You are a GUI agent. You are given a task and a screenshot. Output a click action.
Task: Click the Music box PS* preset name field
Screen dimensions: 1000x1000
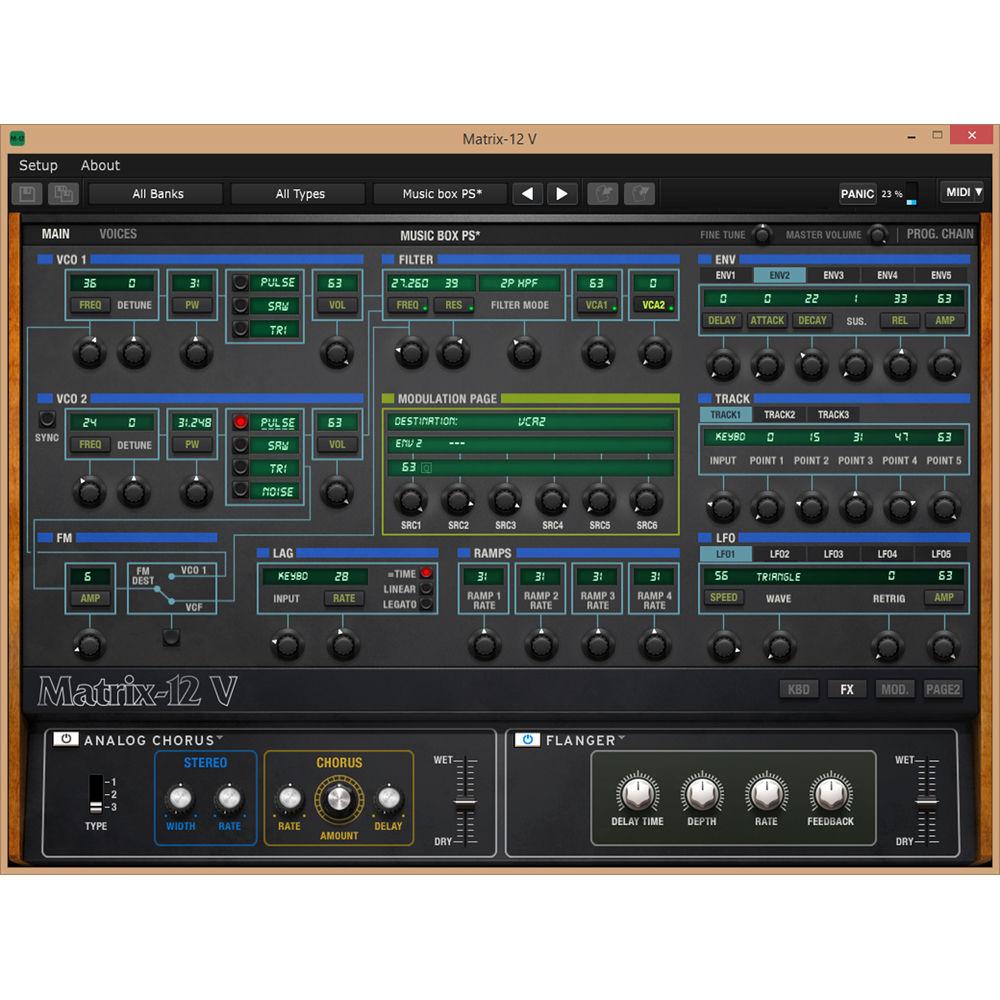click(439, 193)
